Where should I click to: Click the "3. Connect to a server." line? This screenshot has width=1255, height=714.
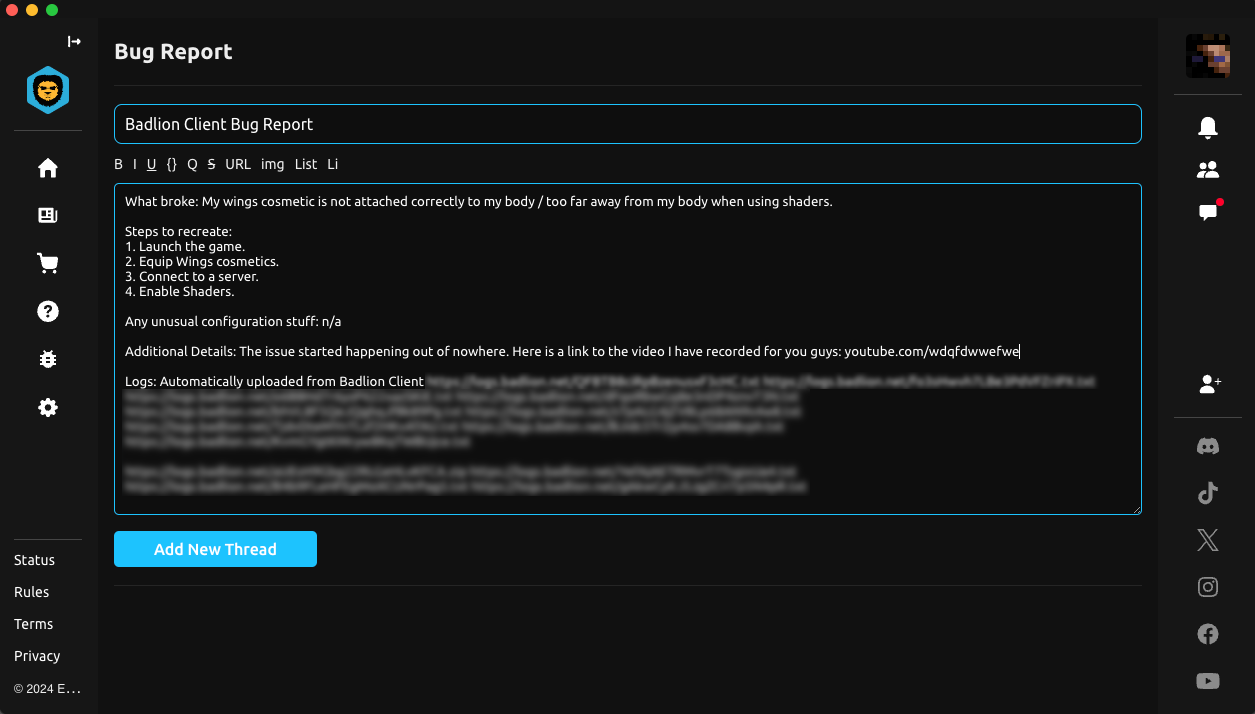tap(192, 277)
